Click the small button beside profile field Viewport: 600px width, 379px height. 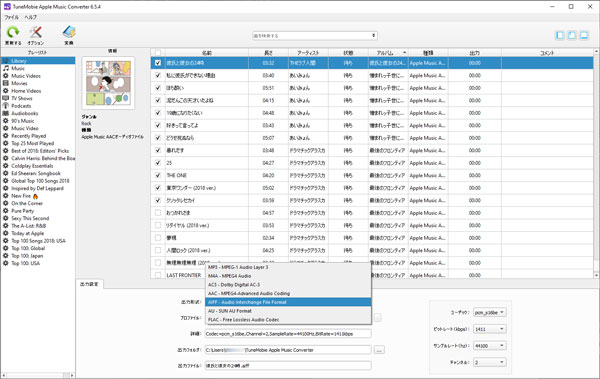click(377, 318)
